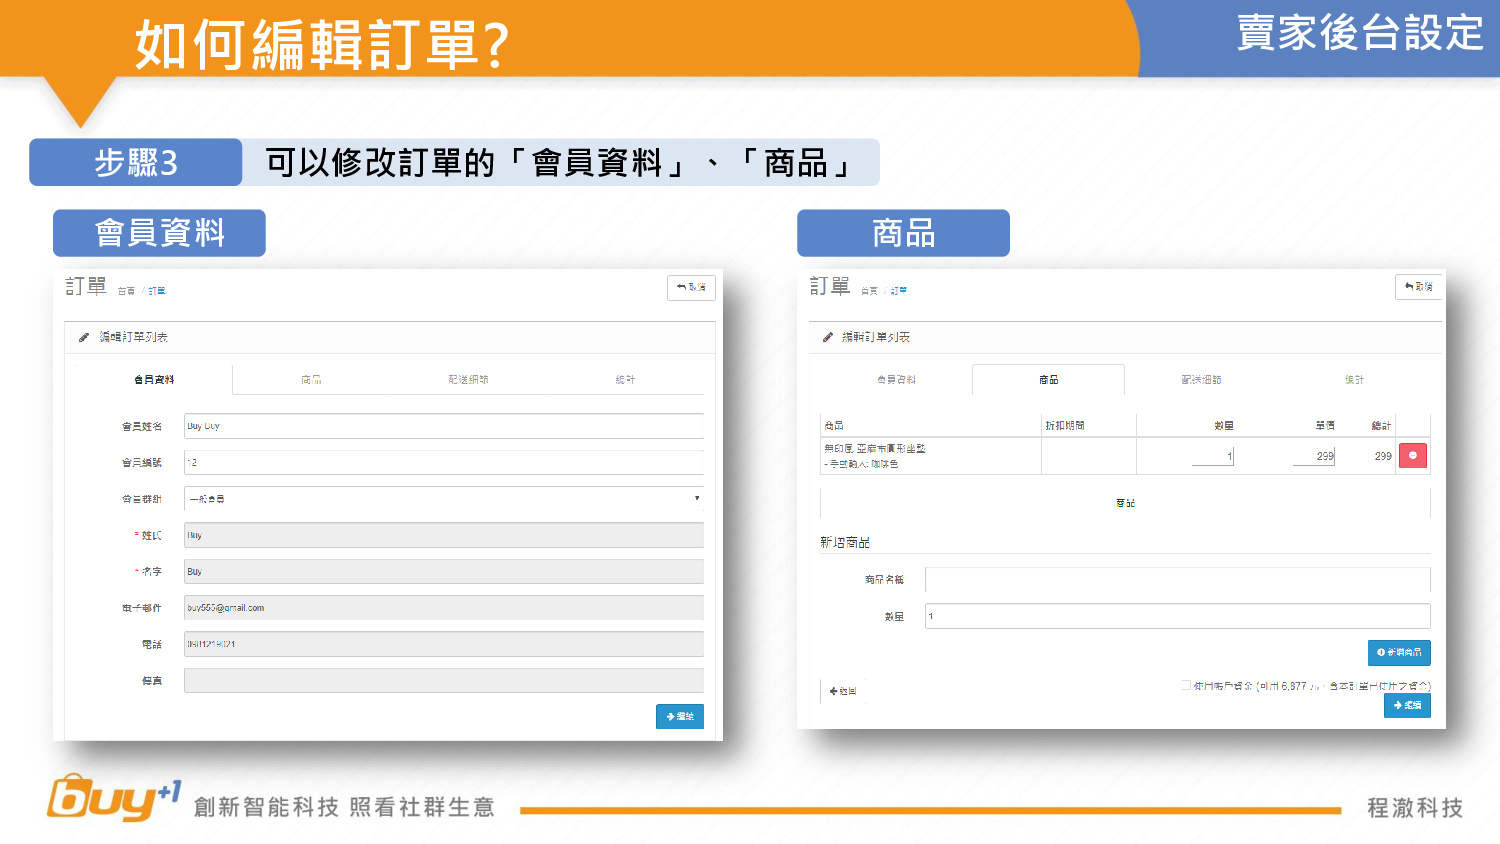Viewport: 1500px width, 844px height.
Task: Click the 會員姓名 field containing Buy Buy
Action: 443,426
